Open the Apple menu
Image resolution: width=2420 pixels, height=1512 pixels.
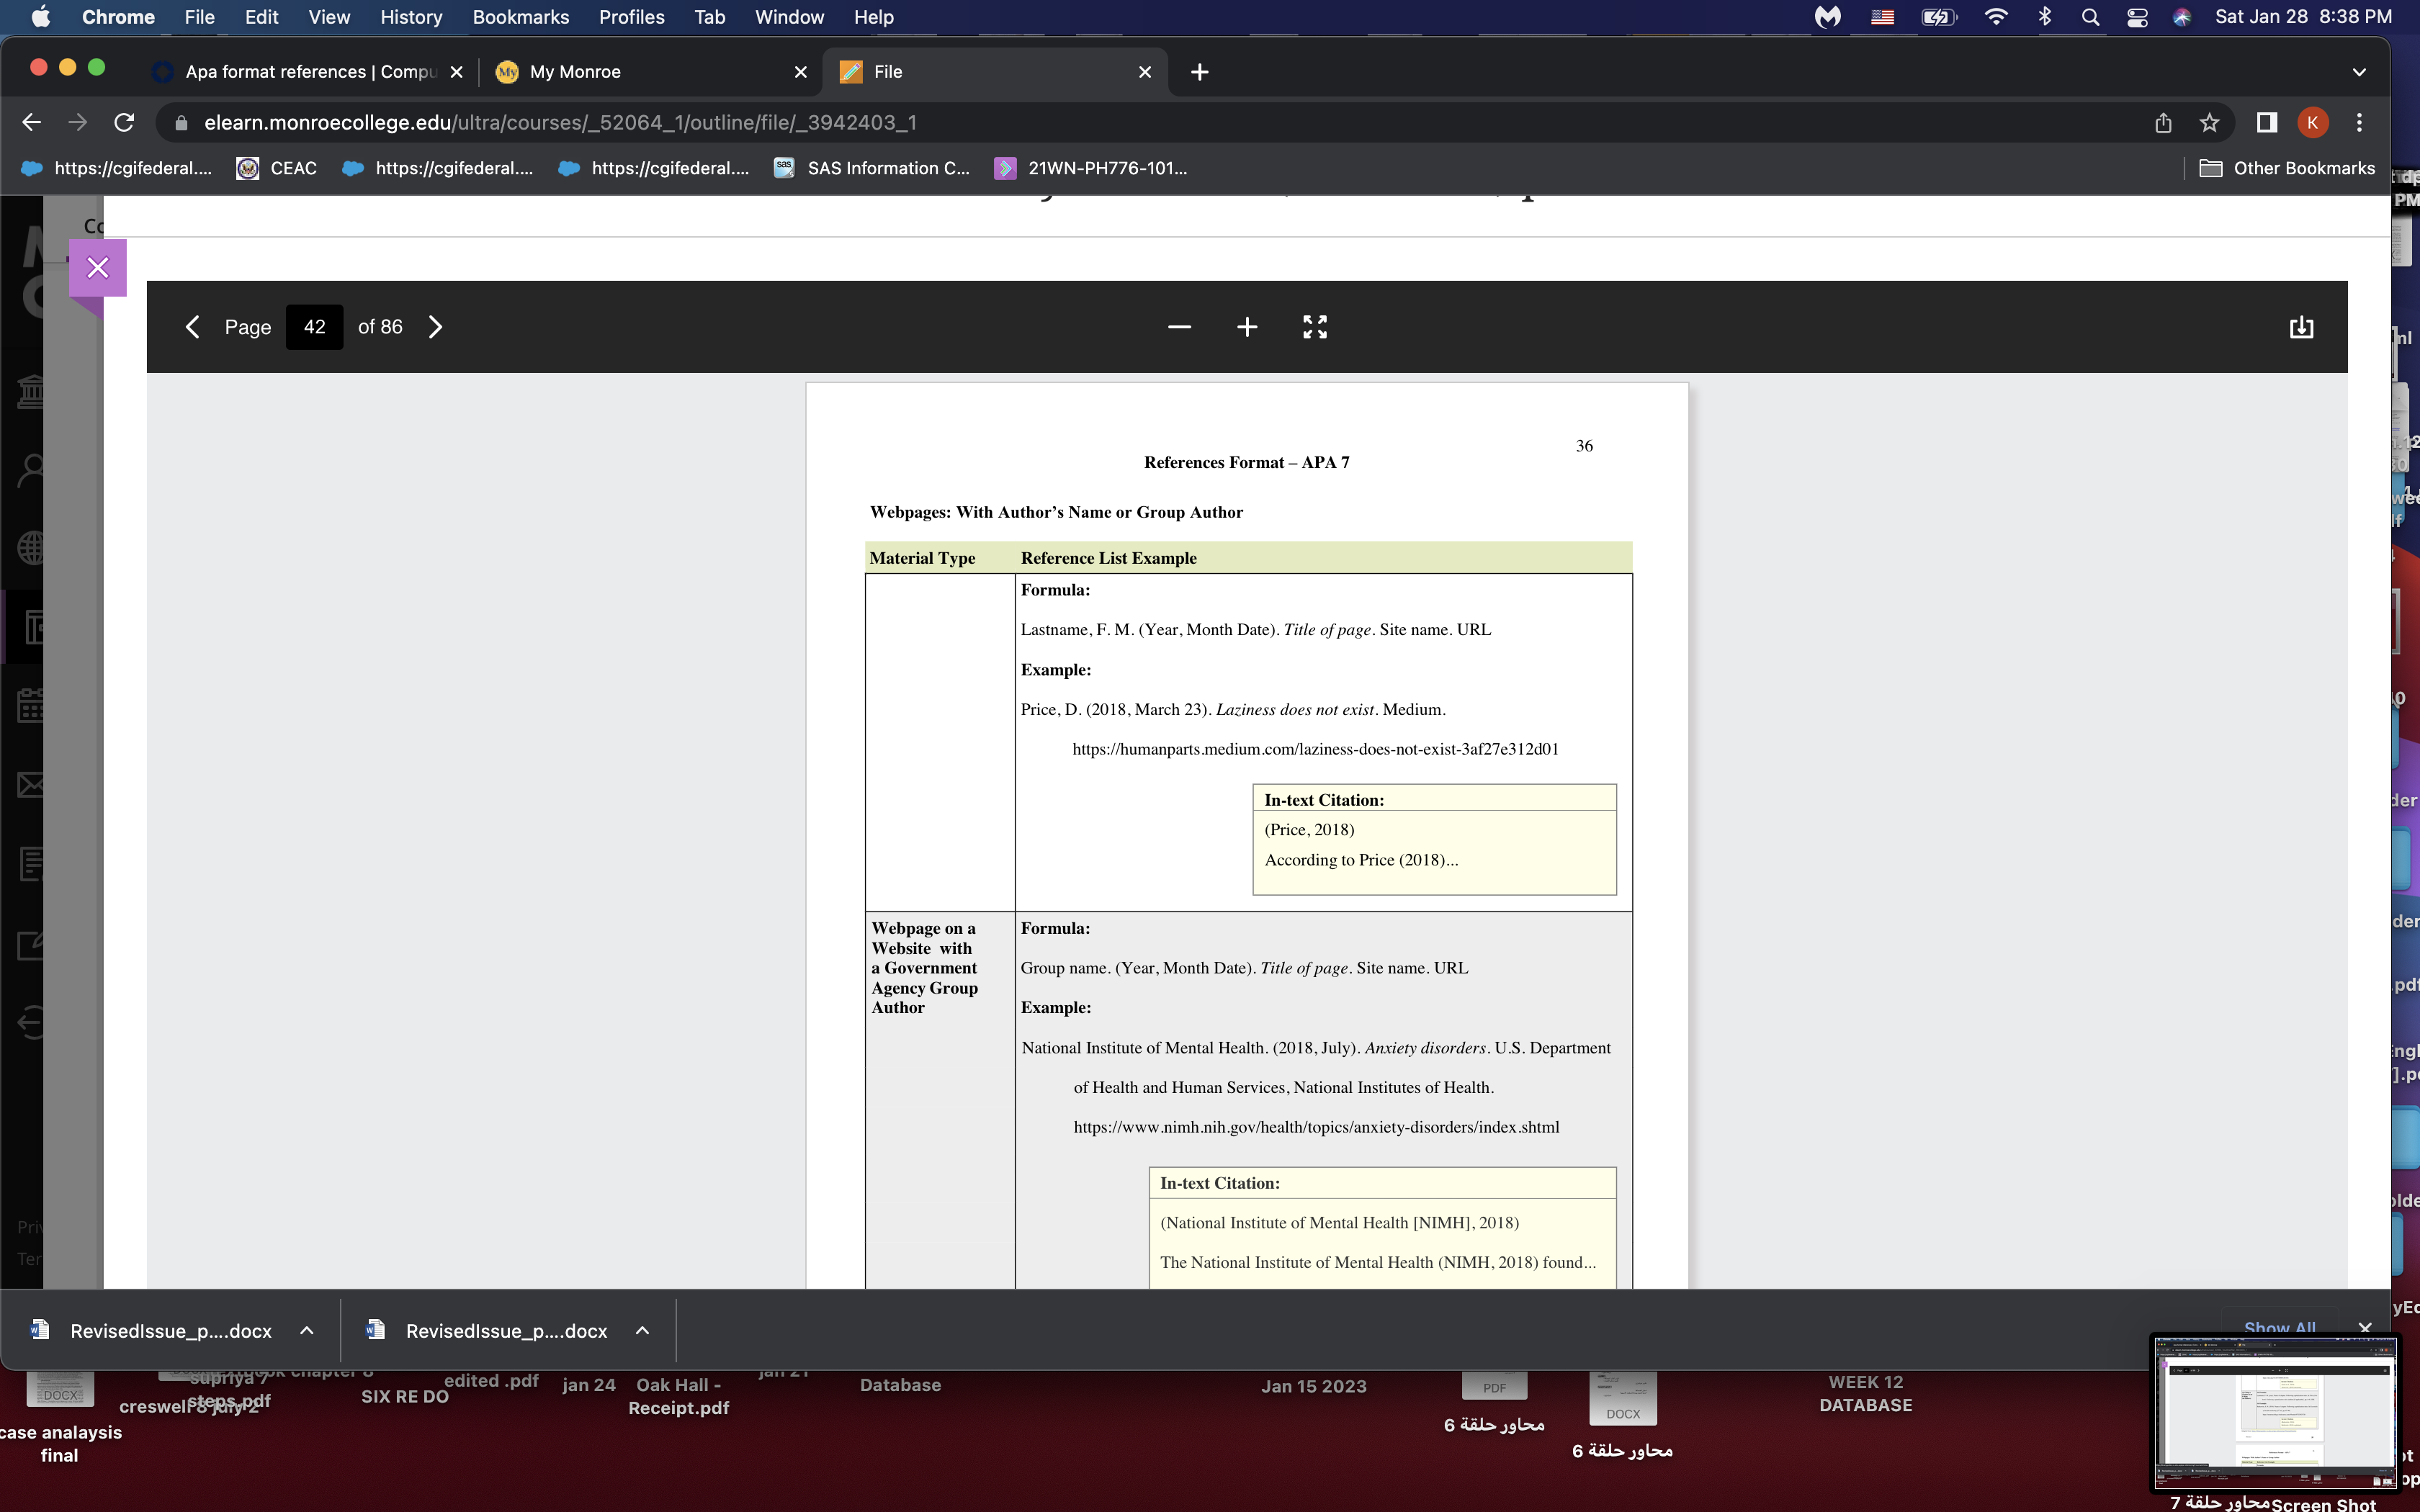pyautogui.click(x=41, y=17)
